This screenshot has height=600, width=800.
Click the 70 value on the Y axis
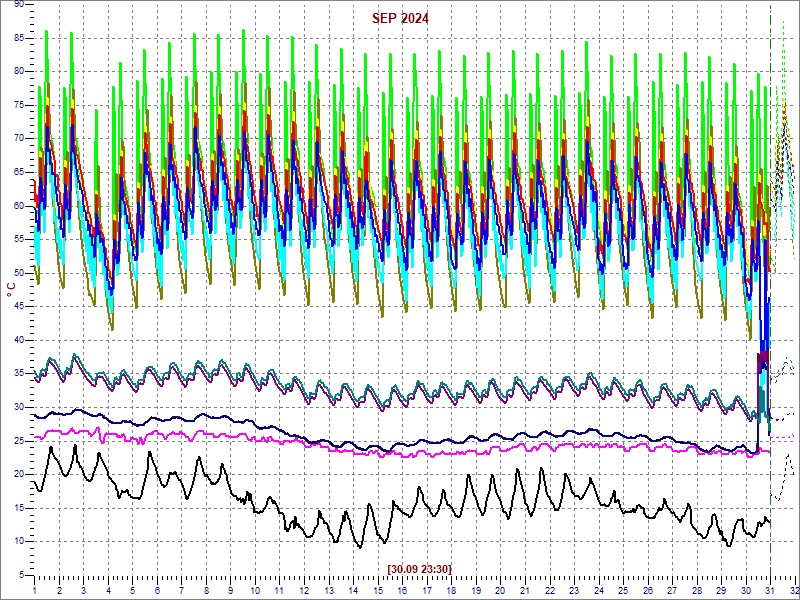[19, 139]
